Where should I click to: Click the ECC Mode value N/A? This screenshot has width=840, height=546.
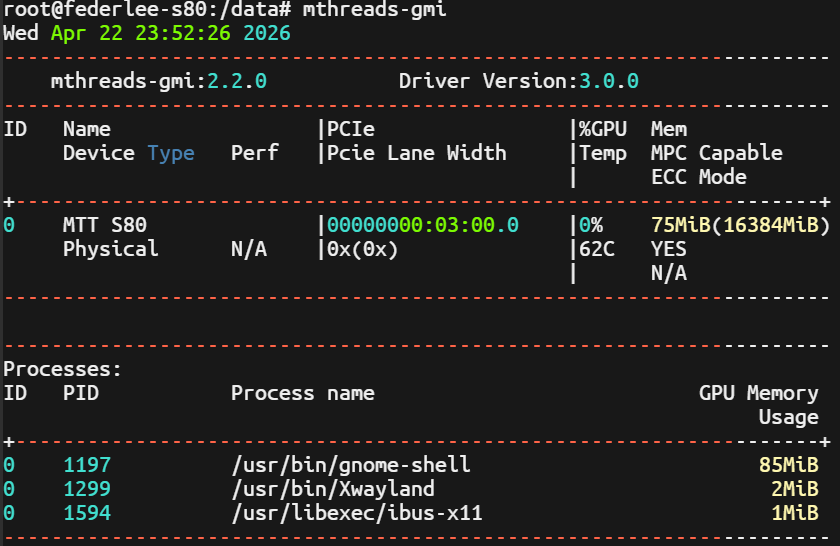669,273
